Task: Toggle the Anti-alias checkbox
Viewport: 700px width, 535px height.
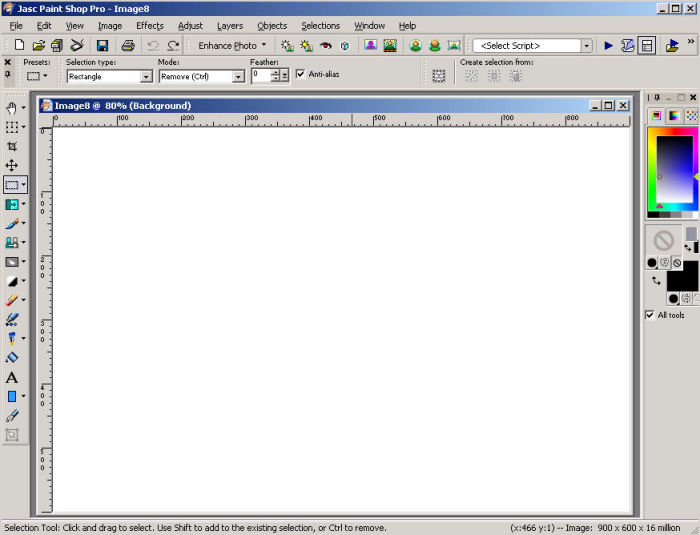Action: click(x=301, y=75)
